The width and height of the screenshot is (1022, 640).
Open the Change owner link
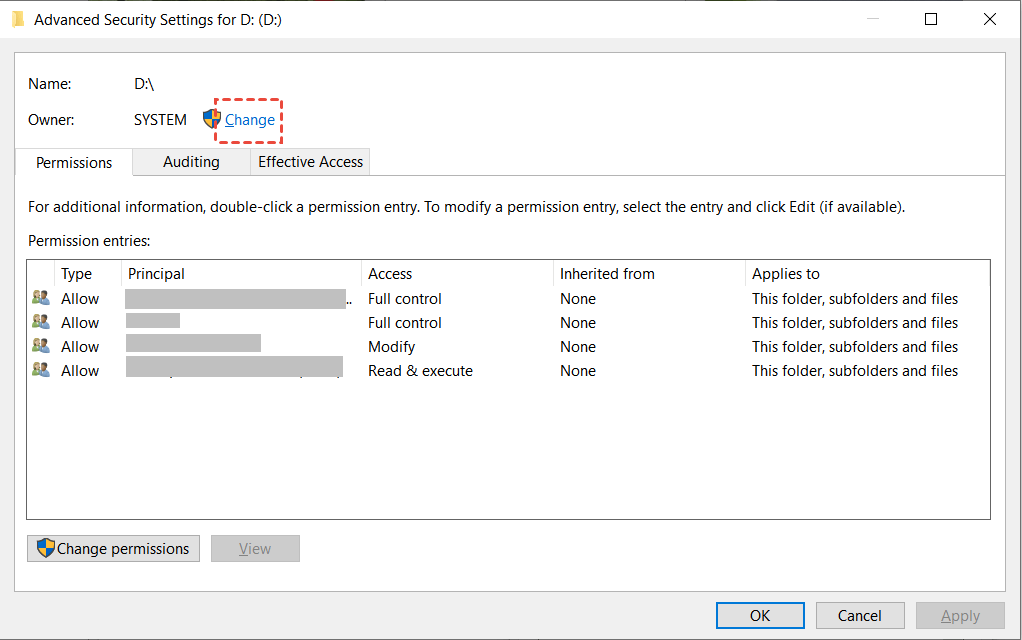[x=250, y=120]
